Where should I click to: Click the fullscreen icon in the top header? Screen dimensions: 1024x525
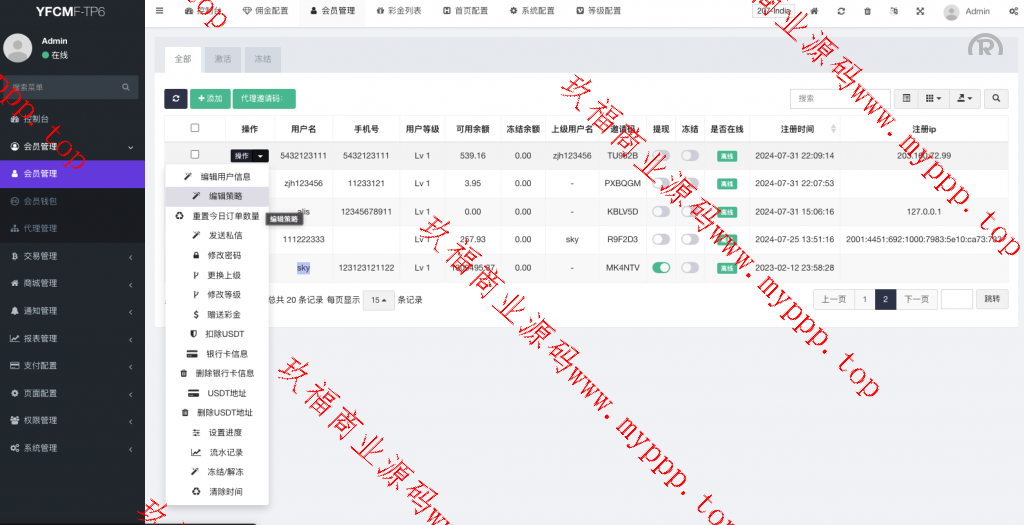[x=920, y=11]
